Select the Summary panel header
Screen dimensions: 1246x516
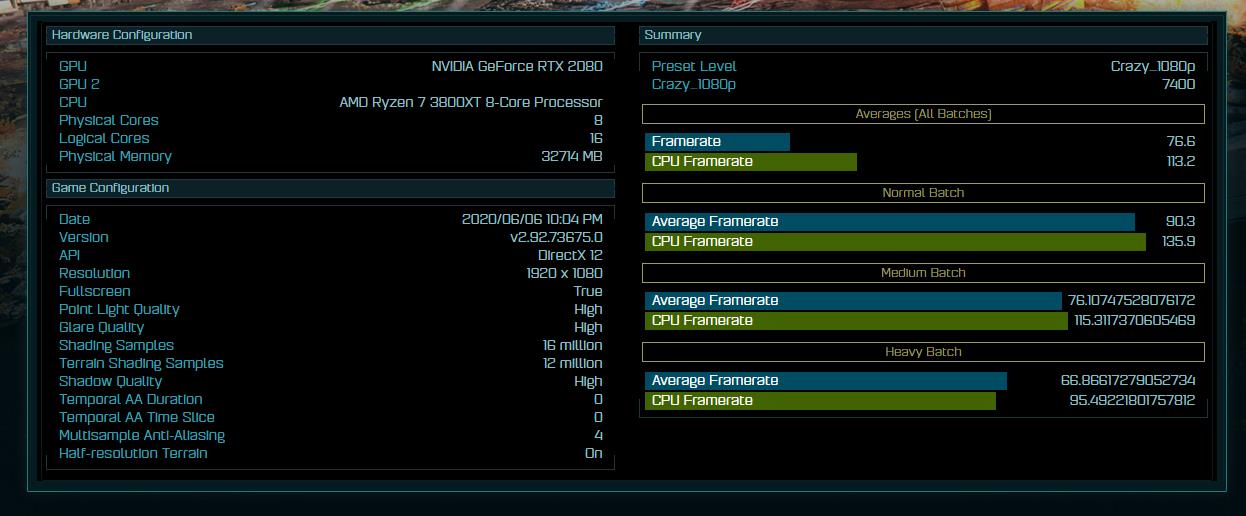click(x=673, y=35)
